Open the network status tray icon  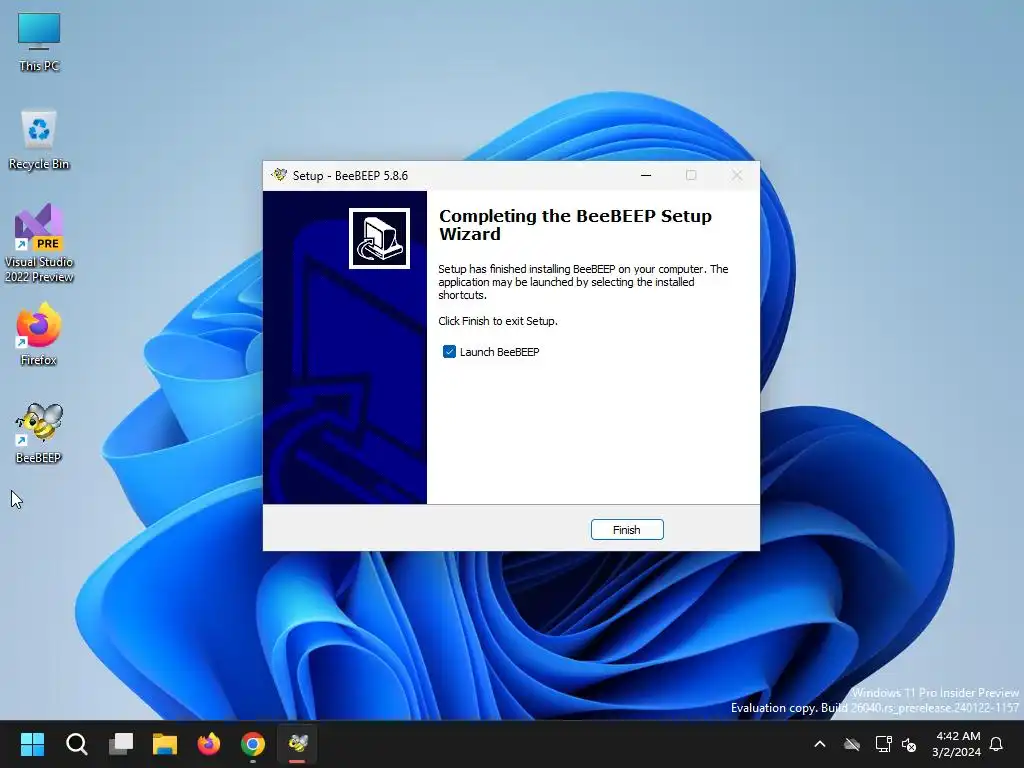click(883, 744)
